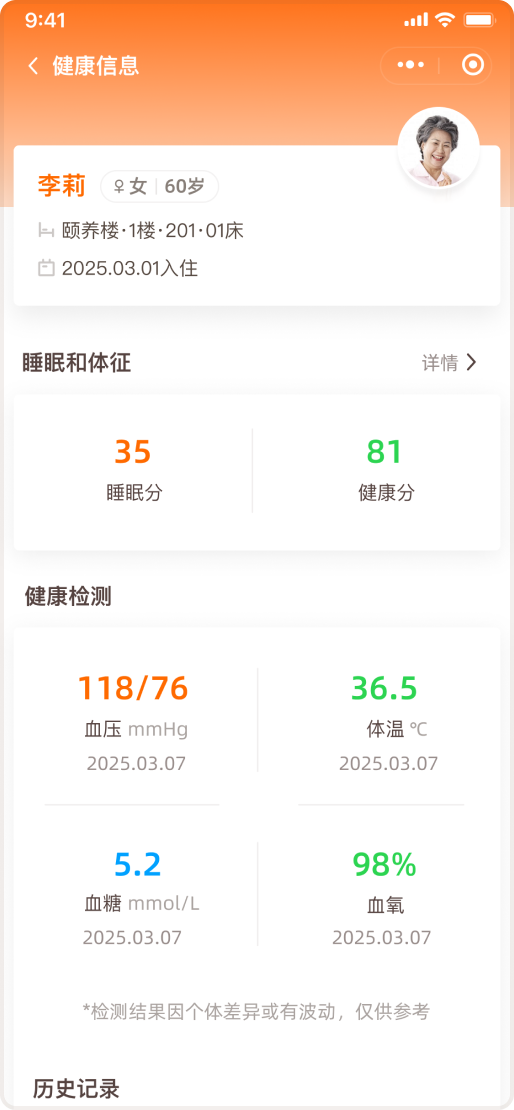Open the 血压 118/76 reading
This screenshot has height=1110, width=514.
[133, 722]
